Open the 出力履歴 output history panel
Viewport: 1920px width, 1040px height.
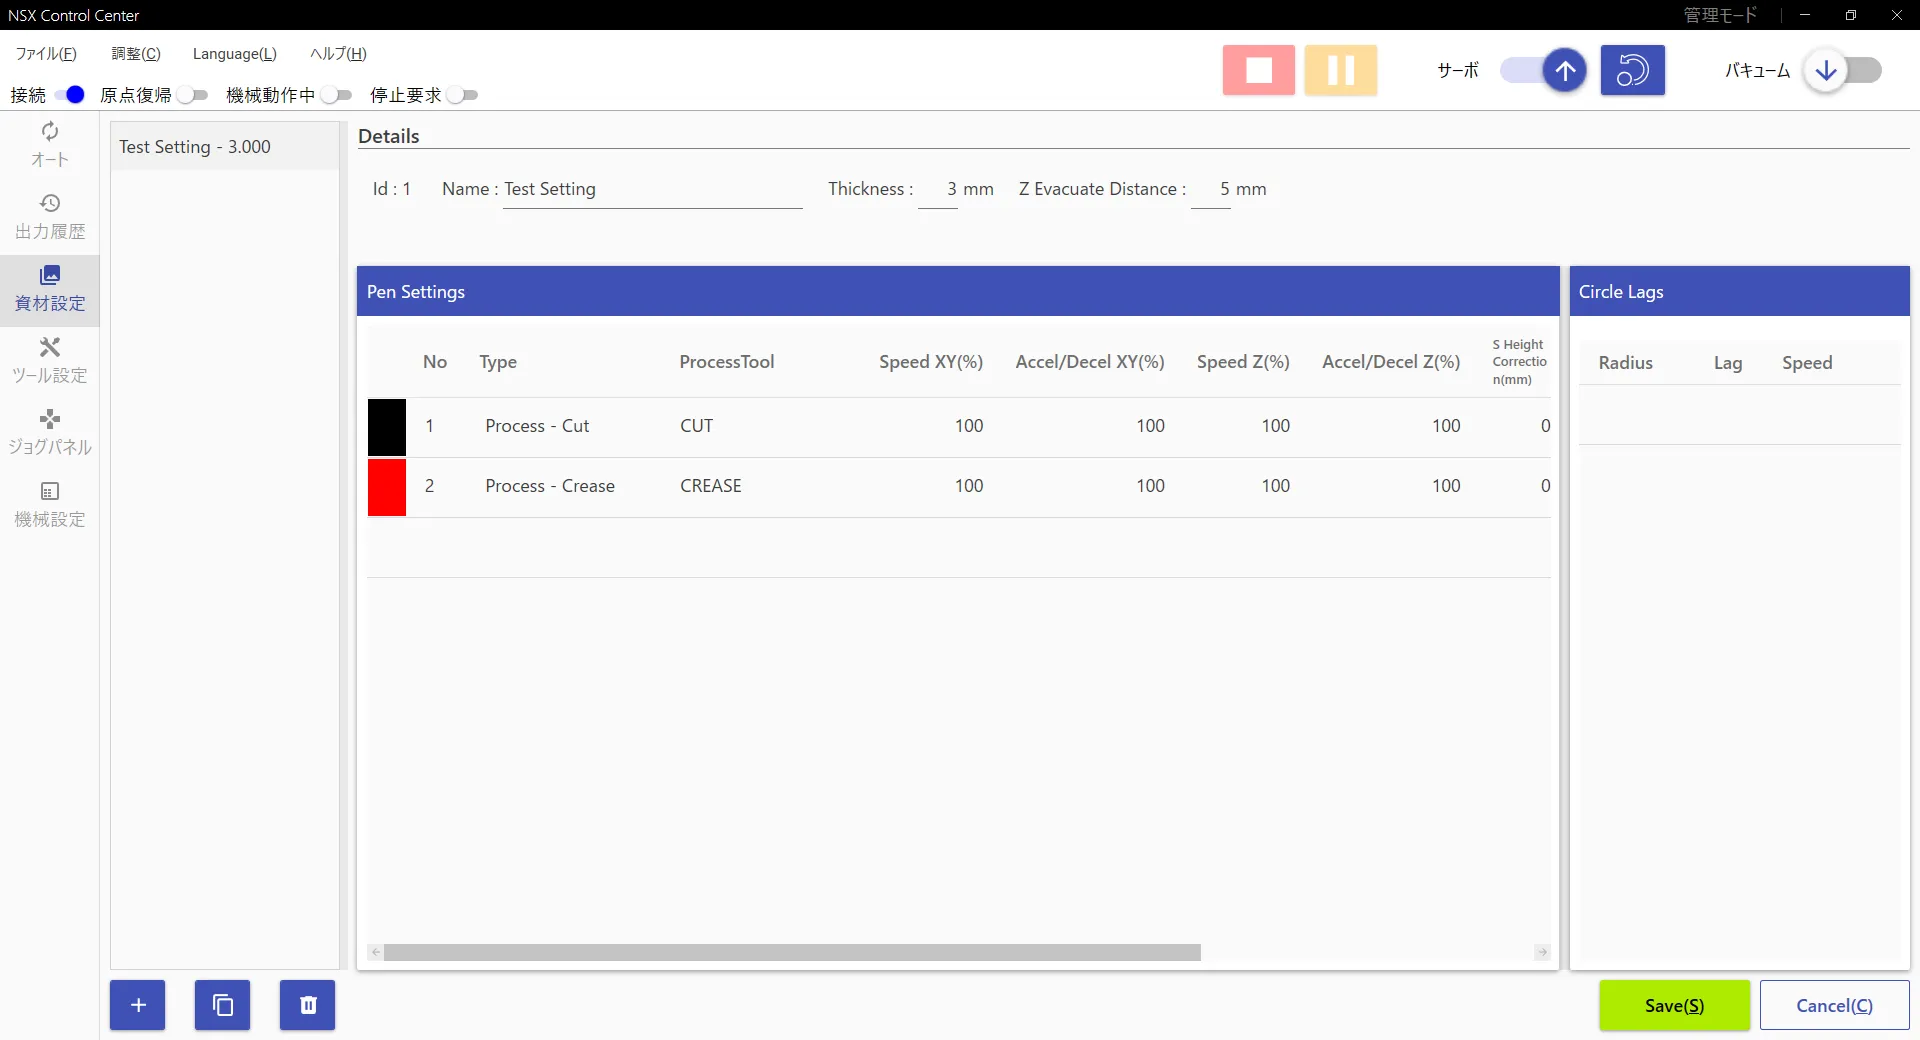pos(50,218)
